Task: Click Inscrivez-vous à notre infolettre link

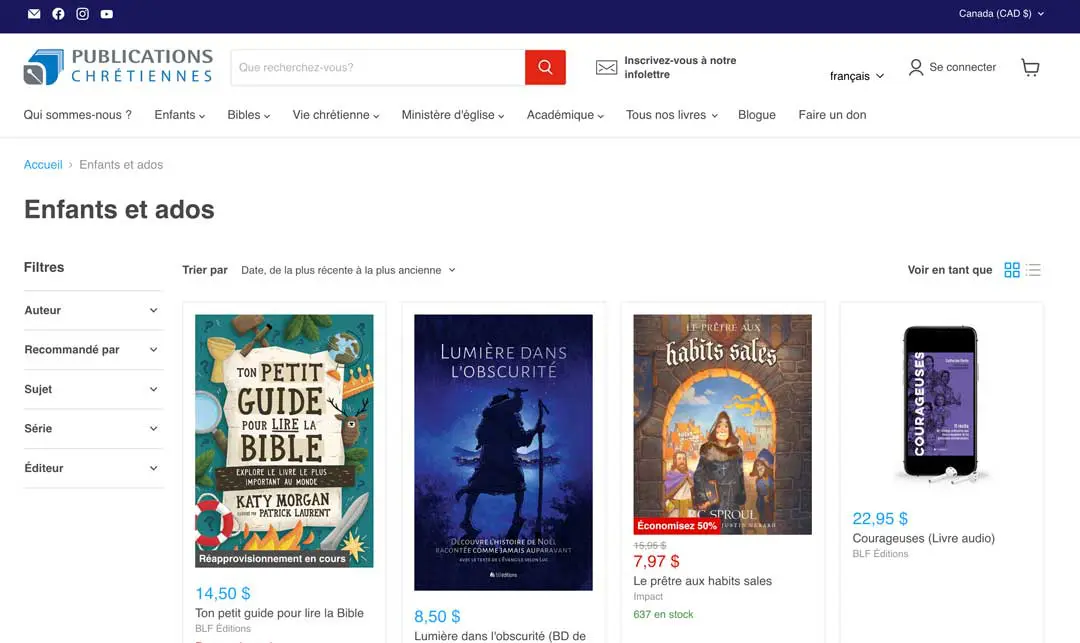Action: click(680, 67)
